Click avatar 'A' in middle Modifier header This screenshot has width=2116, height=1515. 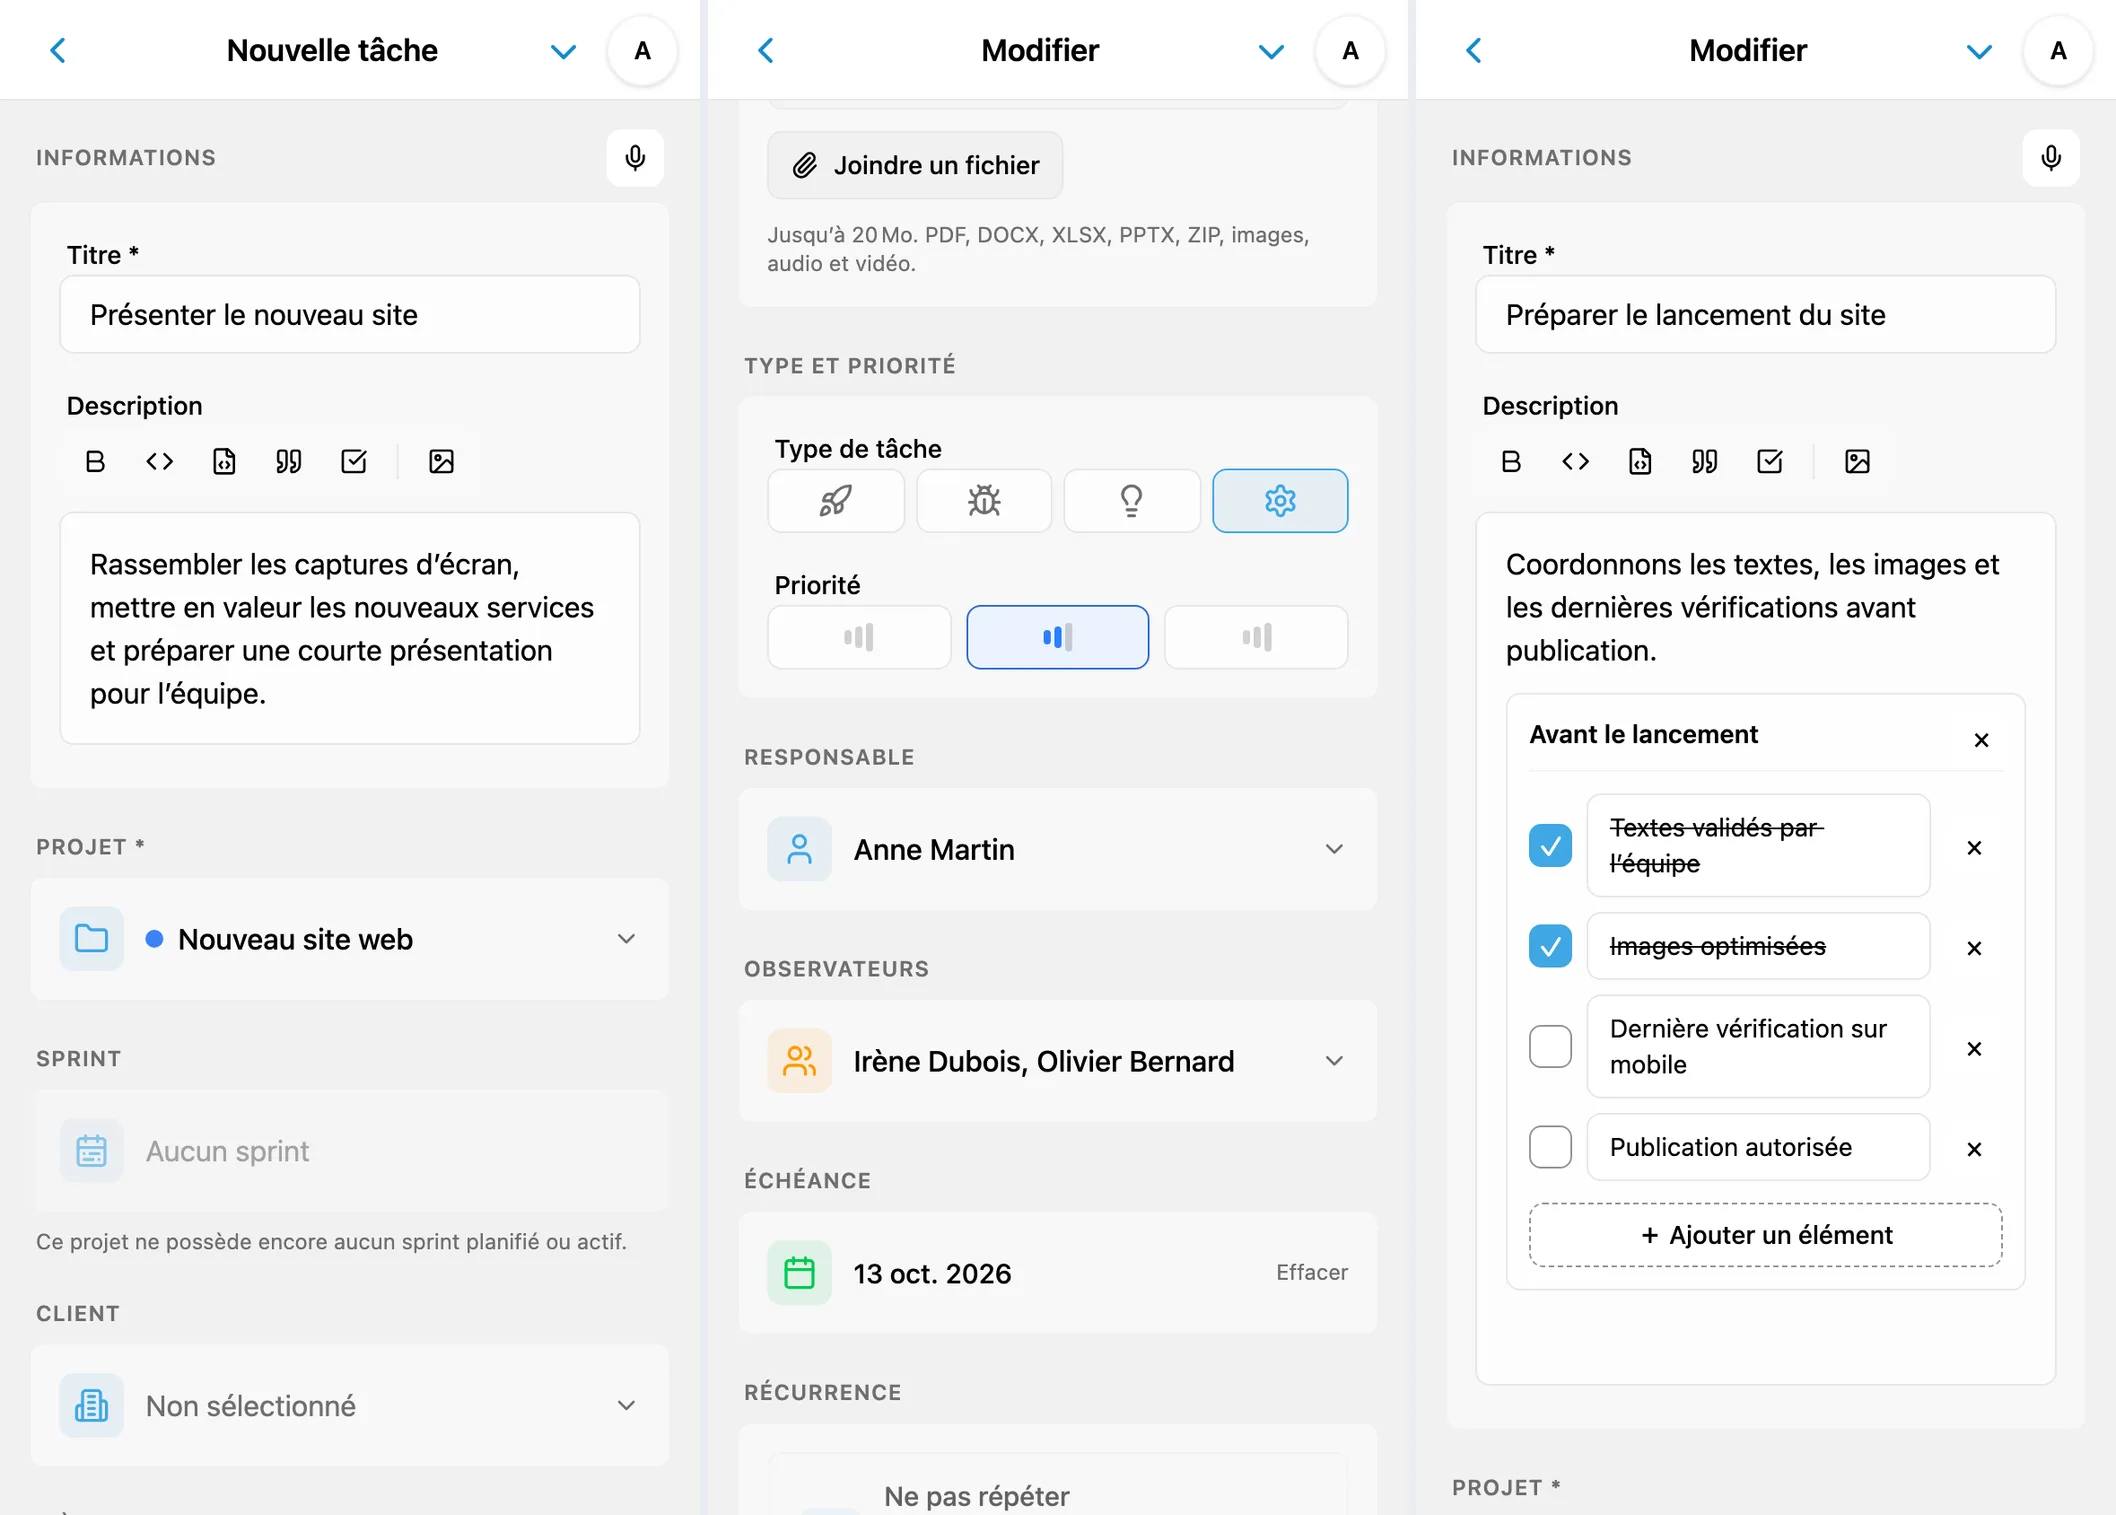click(1350, 51)
